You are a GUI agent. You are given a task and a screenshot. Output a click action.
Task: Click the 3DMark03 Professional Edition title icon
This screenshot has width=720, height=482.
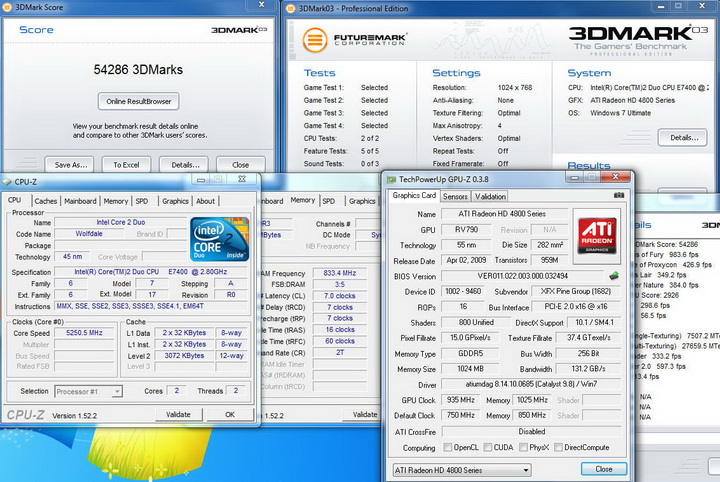290,8
